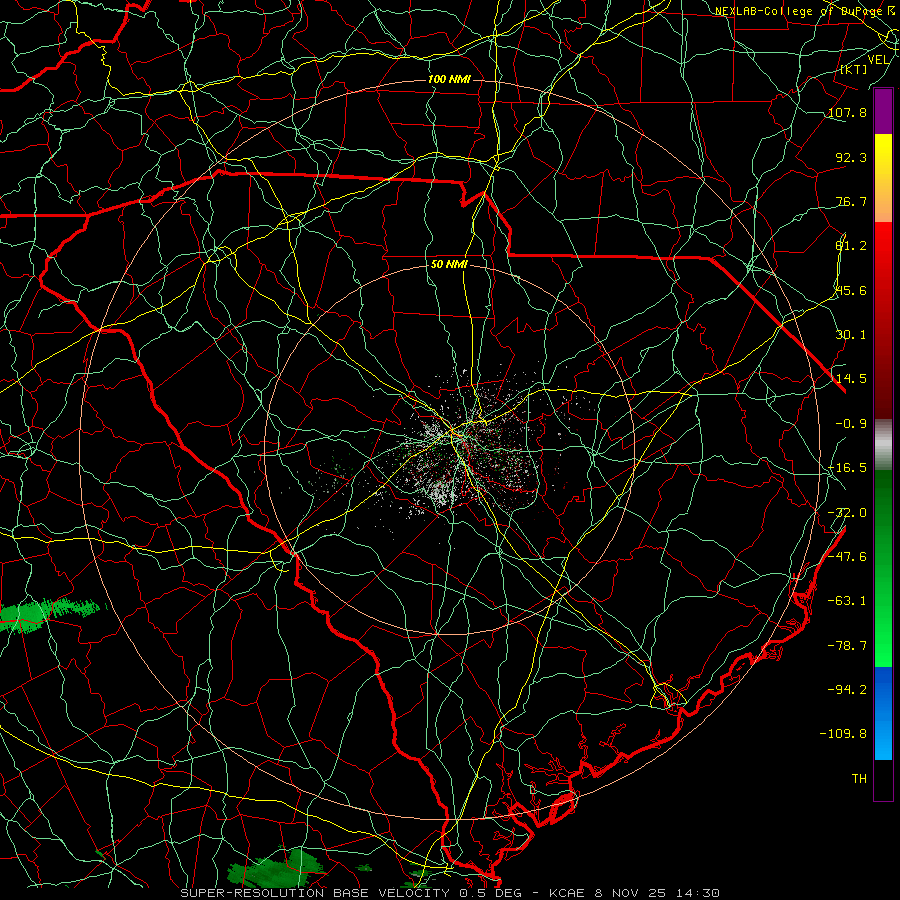The height and width of the screenshot is (900, 900).
Task: Click the -16.5 scale value
Action: (x=847, y=468)
